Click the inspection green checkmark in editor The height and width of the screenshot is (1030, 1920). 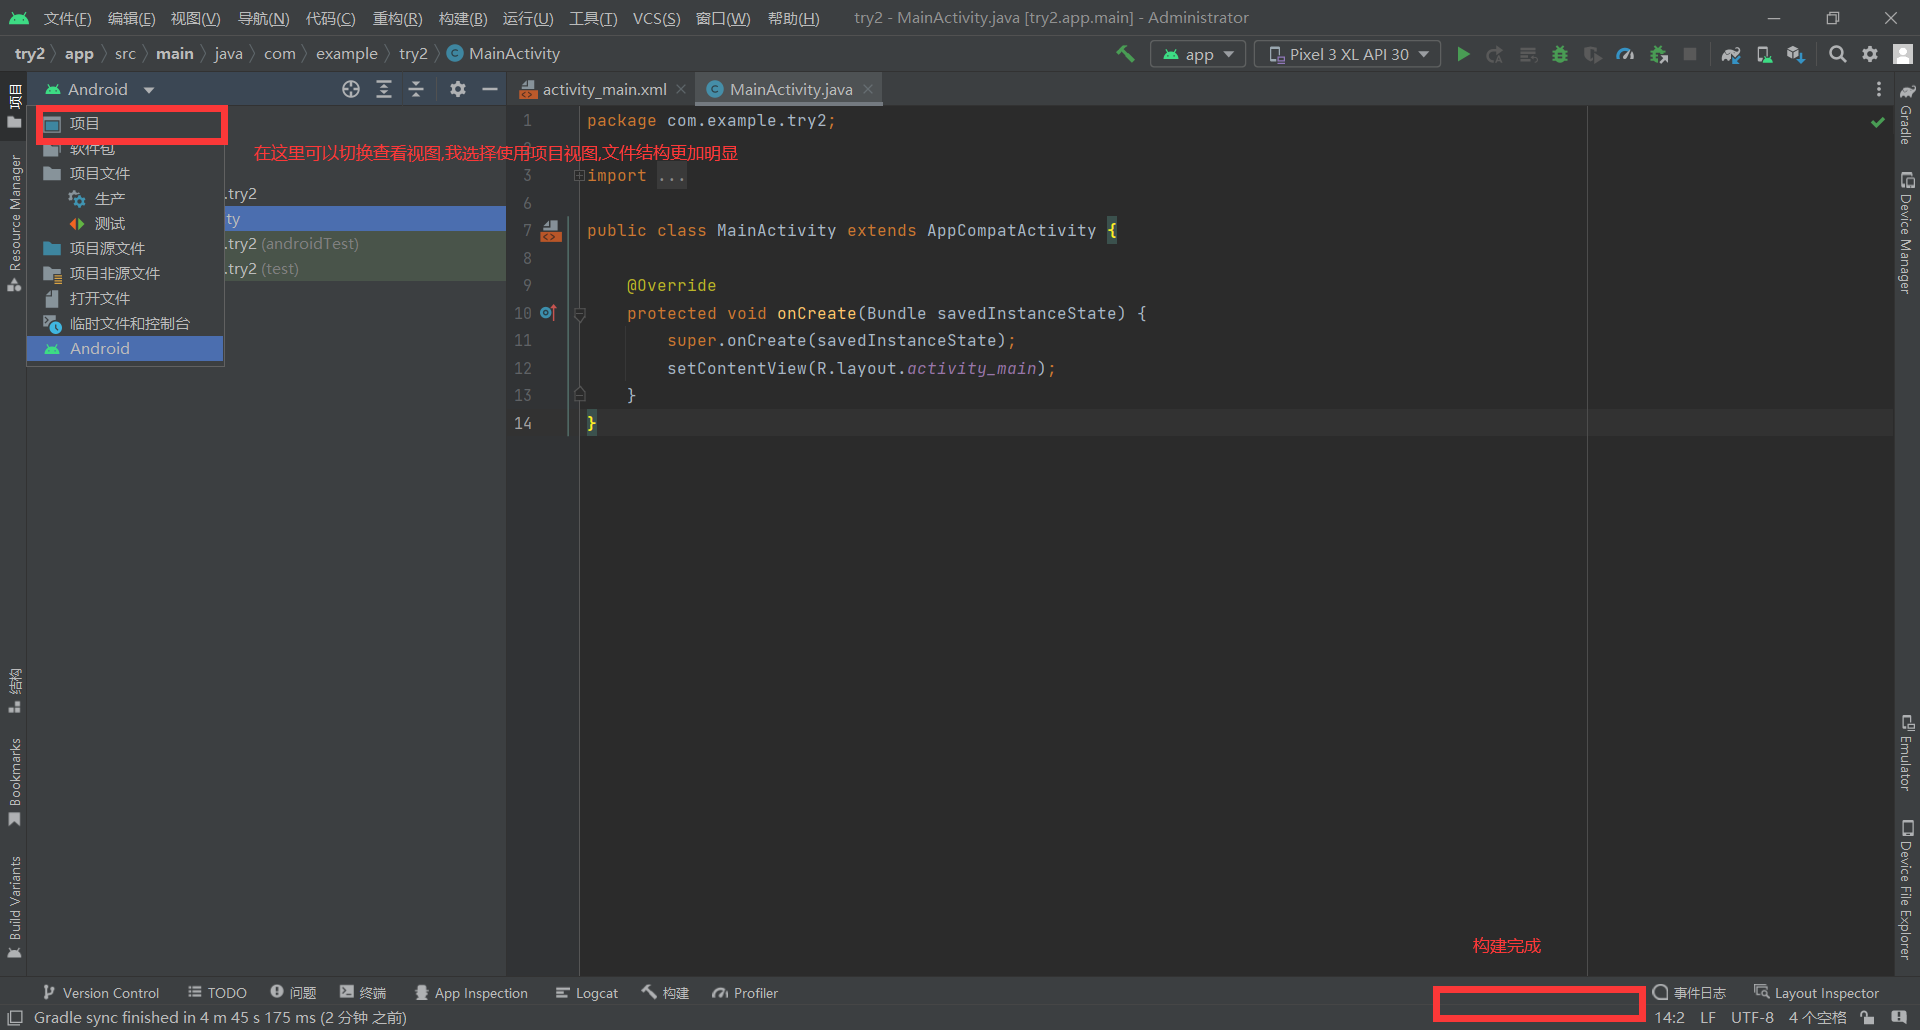point(1877,121)
